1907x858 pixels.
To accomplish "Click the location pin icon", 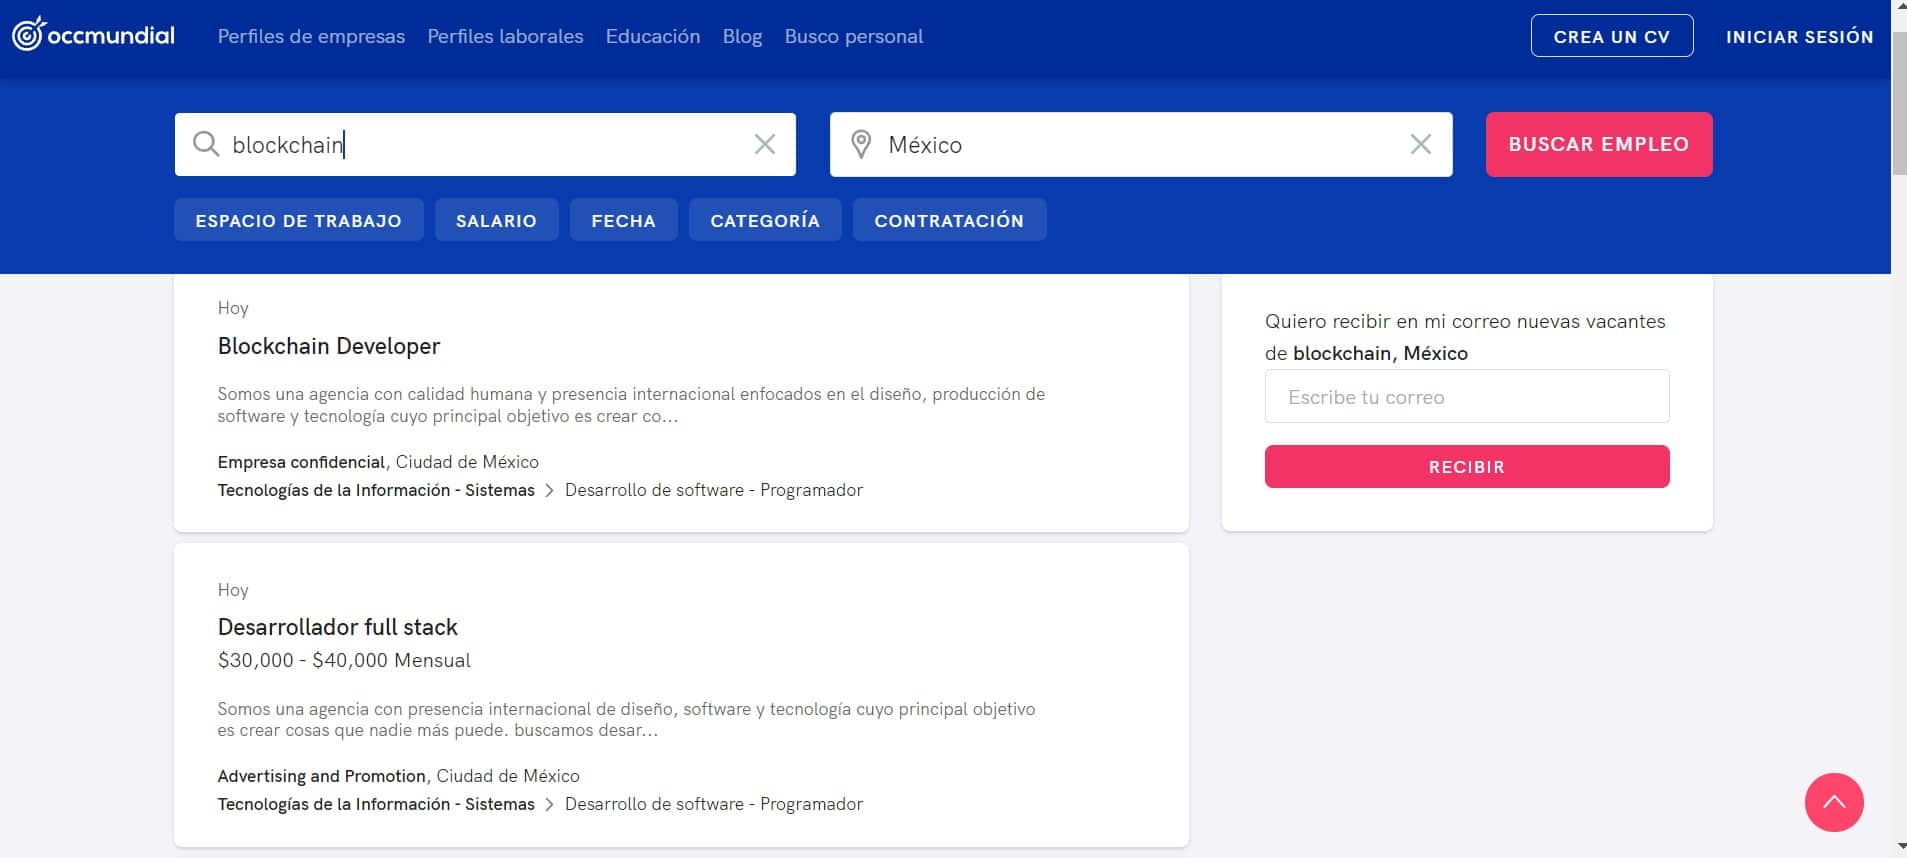I will point(861,144).
